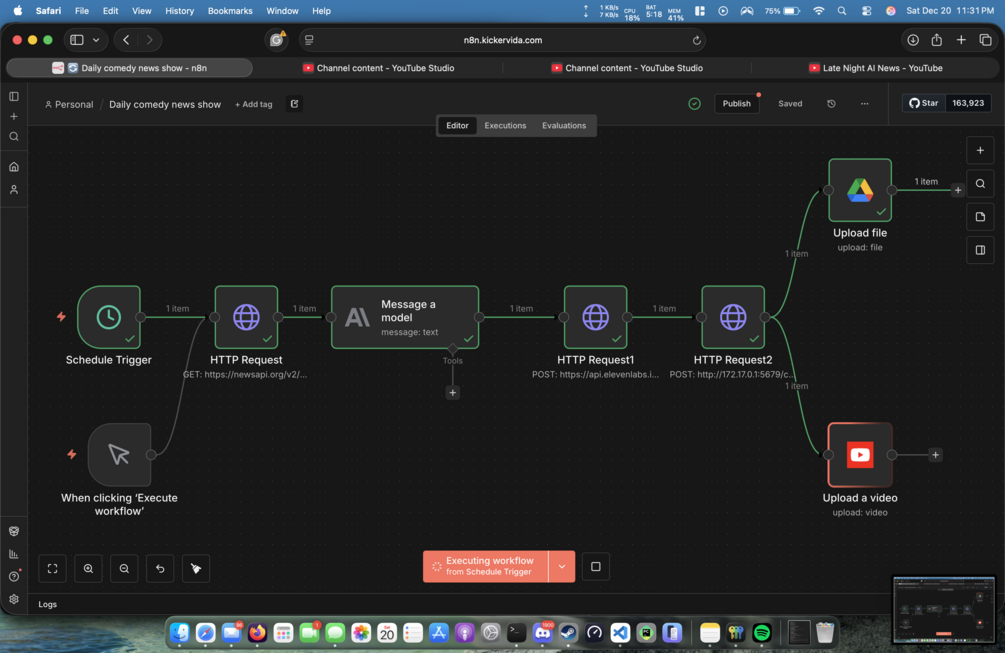Screen dimensions: 1005x653
Task: Select the manual Execute workflow trigger node
Action: (x=119, y=454)
